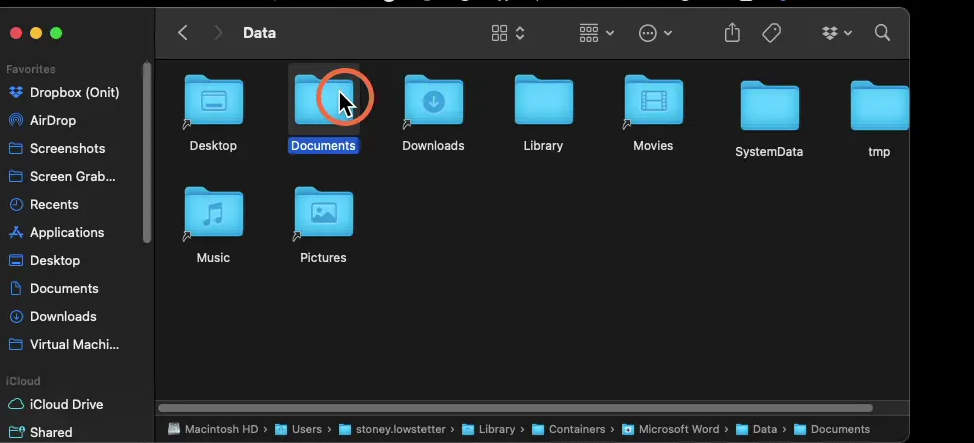Select the SystemData folder icon
This screenshot has height=443, width=974.
pos(769,106)
